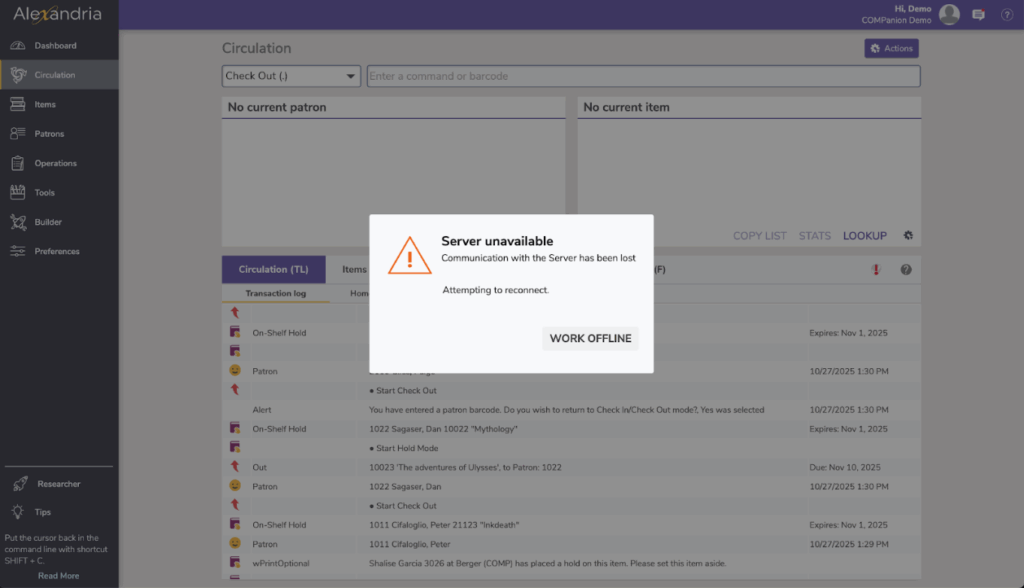Click the Read More link

pyautogui.click(x=58, y=576)
